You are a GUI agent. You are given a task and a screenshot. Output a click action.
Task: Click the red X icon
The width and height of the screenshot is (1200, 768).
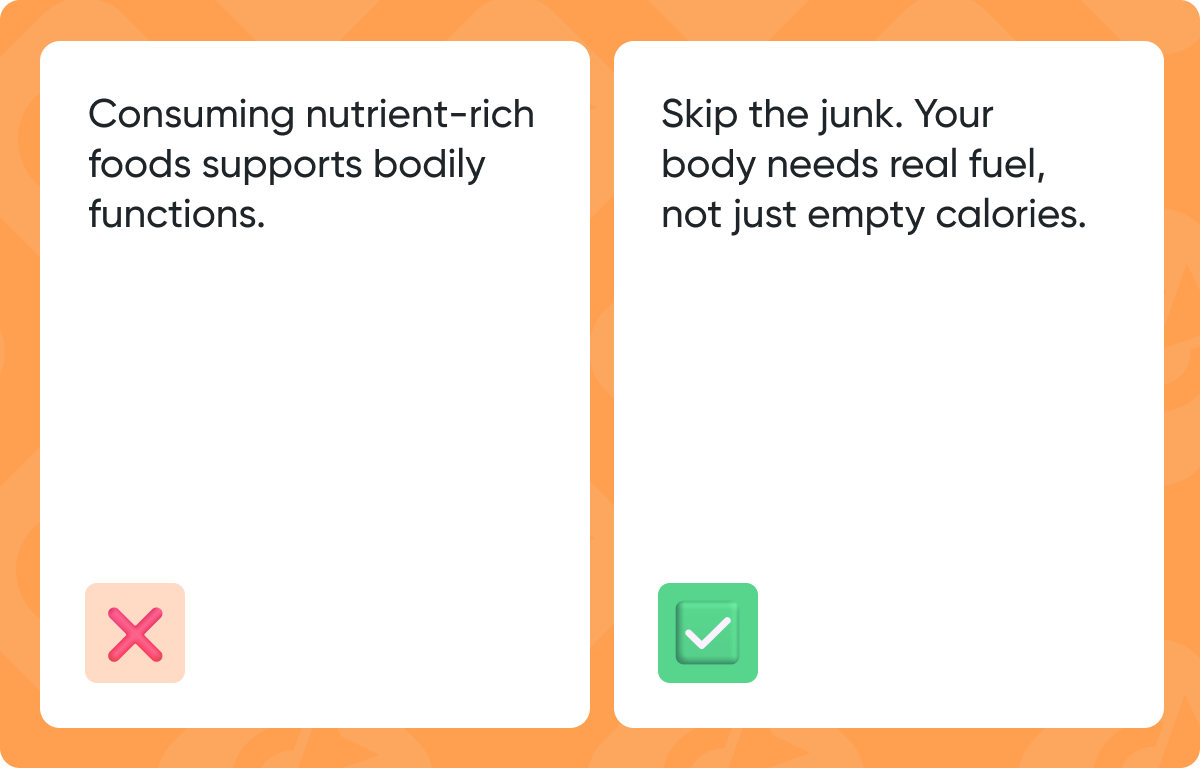135,633
